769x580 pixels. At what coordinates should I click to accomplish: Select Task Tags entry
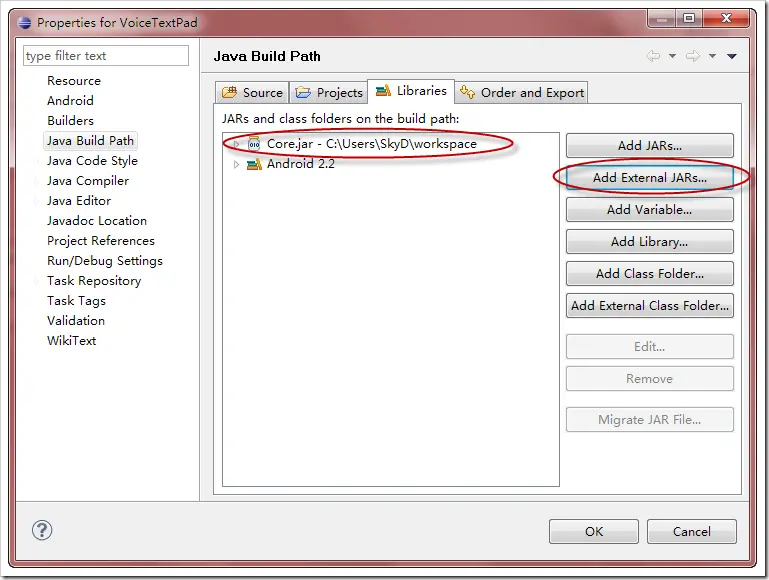[76, 301]
